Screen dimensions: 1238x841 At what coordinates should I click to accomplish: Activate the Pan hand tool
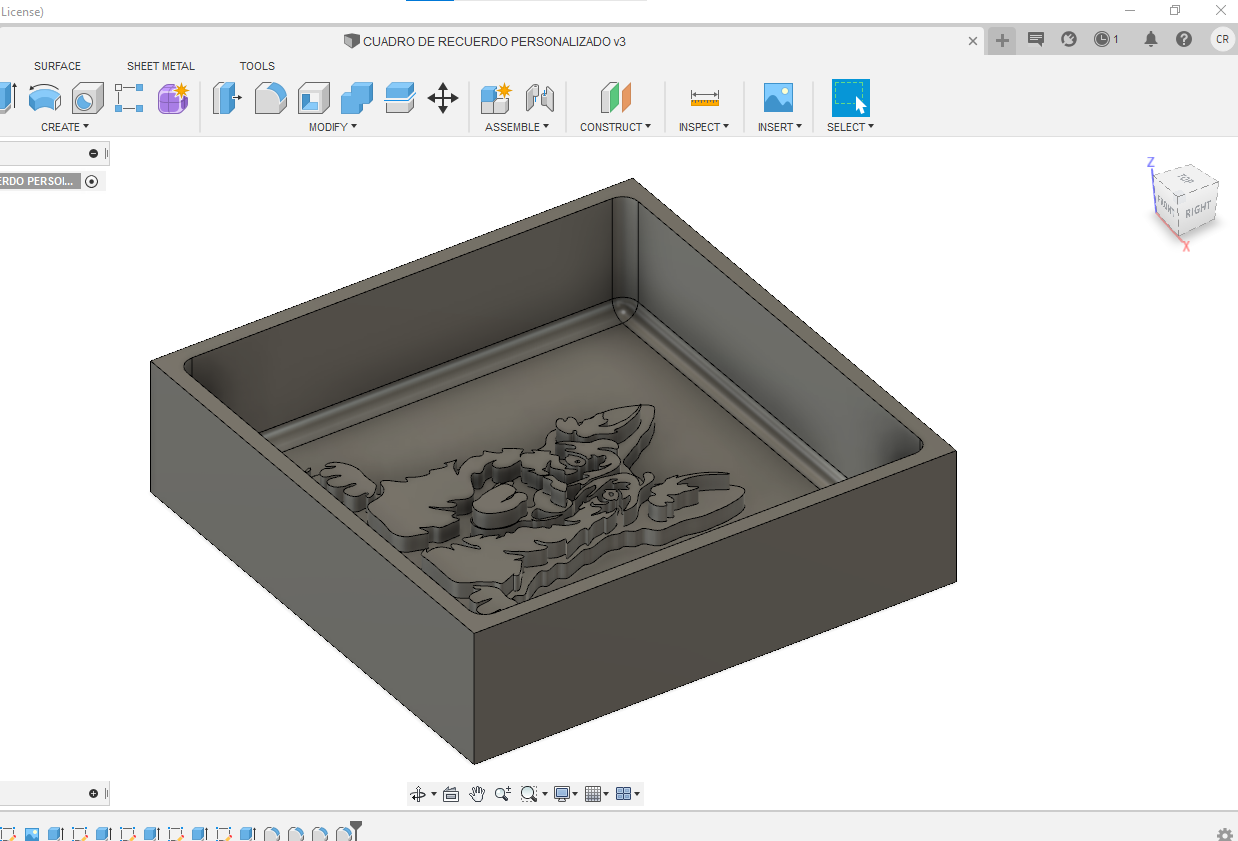pyautogui.click(x=477, y=794)
